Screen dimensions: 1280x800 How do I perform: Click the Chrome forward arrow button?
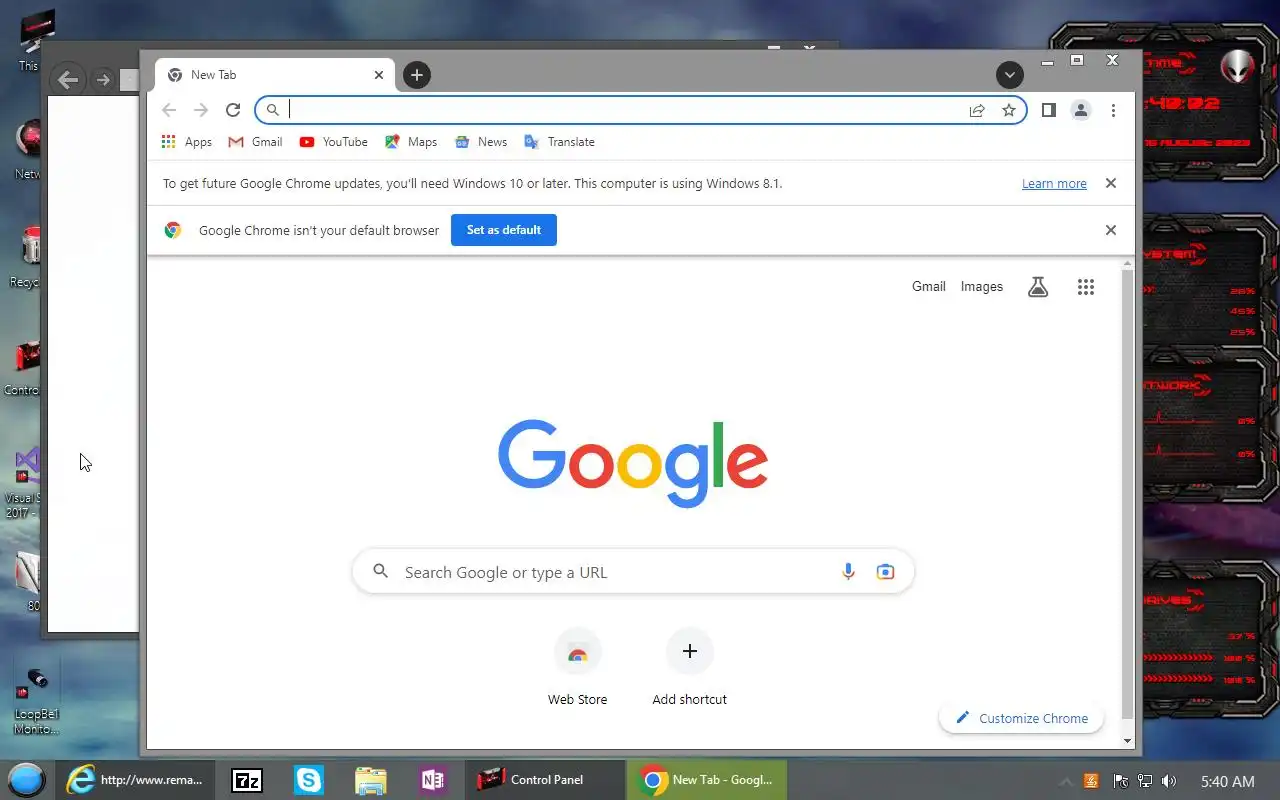click(201, 110)
